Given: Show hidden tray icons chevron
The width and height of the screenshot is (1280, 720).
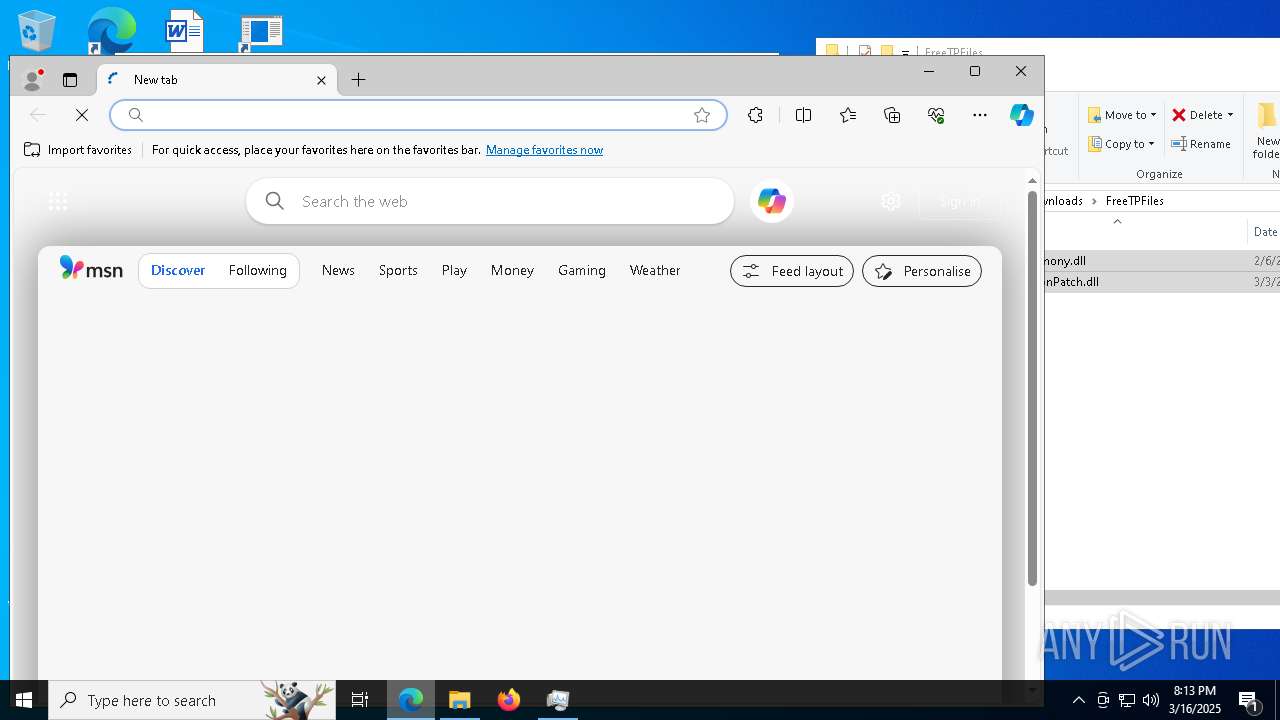Looking at the screenshot, I should 1079,700.
